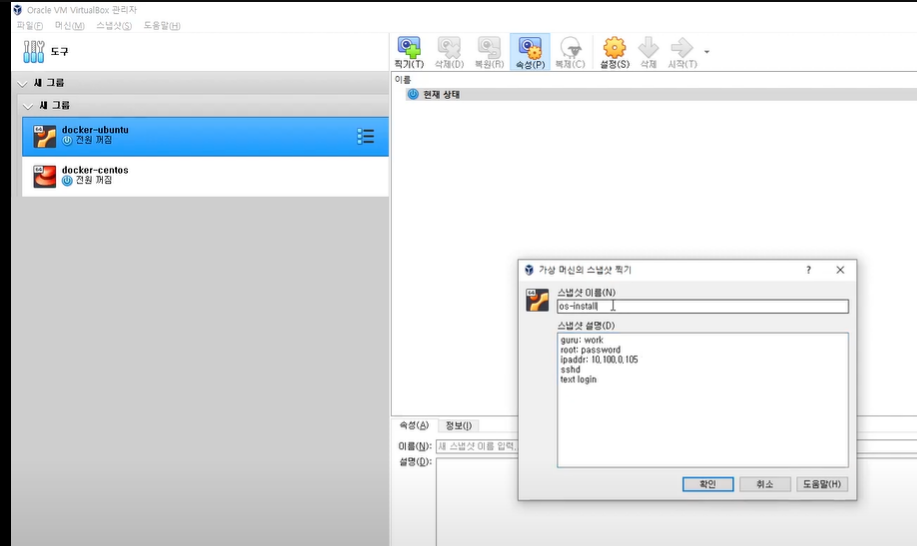Click the 현재 상태 power state icon

413,94
